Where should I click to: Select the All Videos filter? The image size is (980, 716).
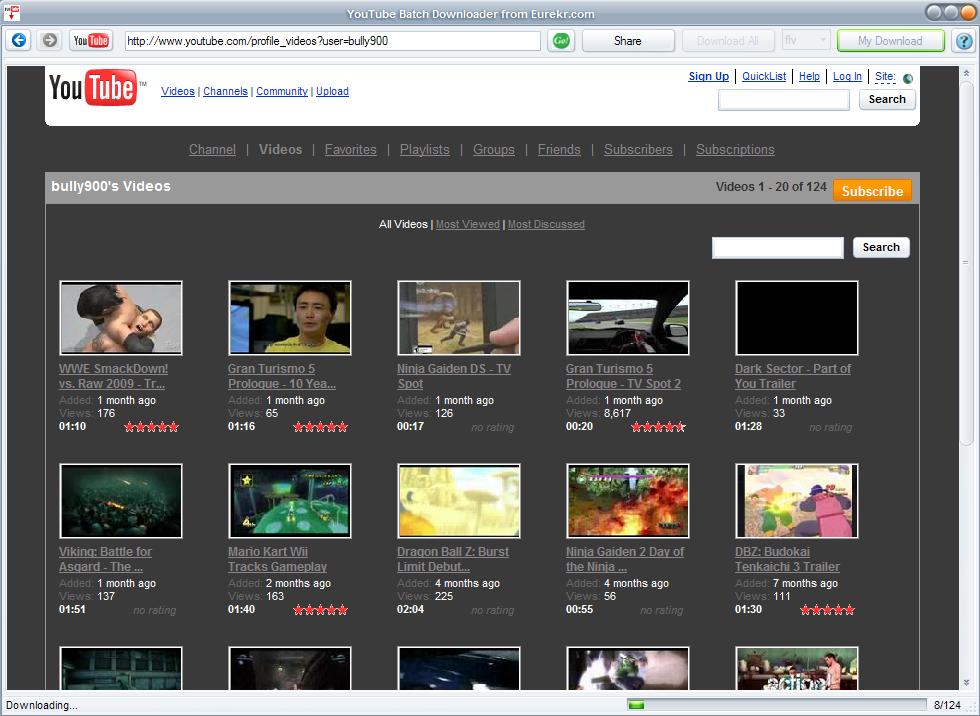[x=403, y=224]
